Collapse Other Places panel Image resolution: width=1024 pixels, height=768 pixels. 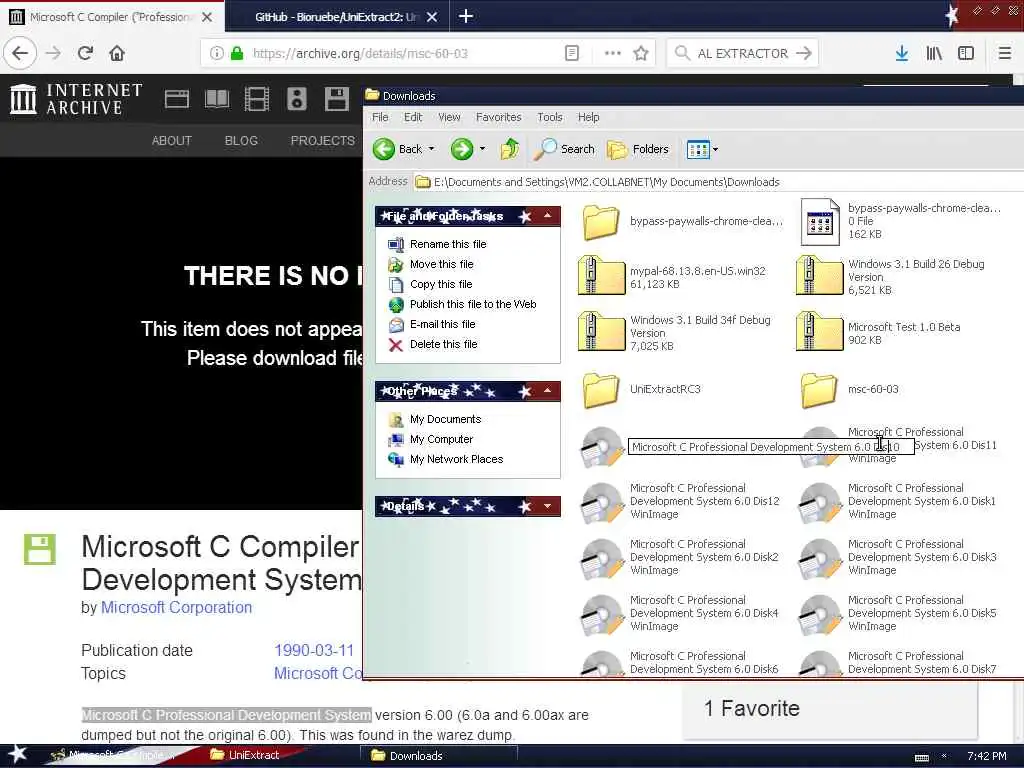pyautogui.click(x=547, y=391)
